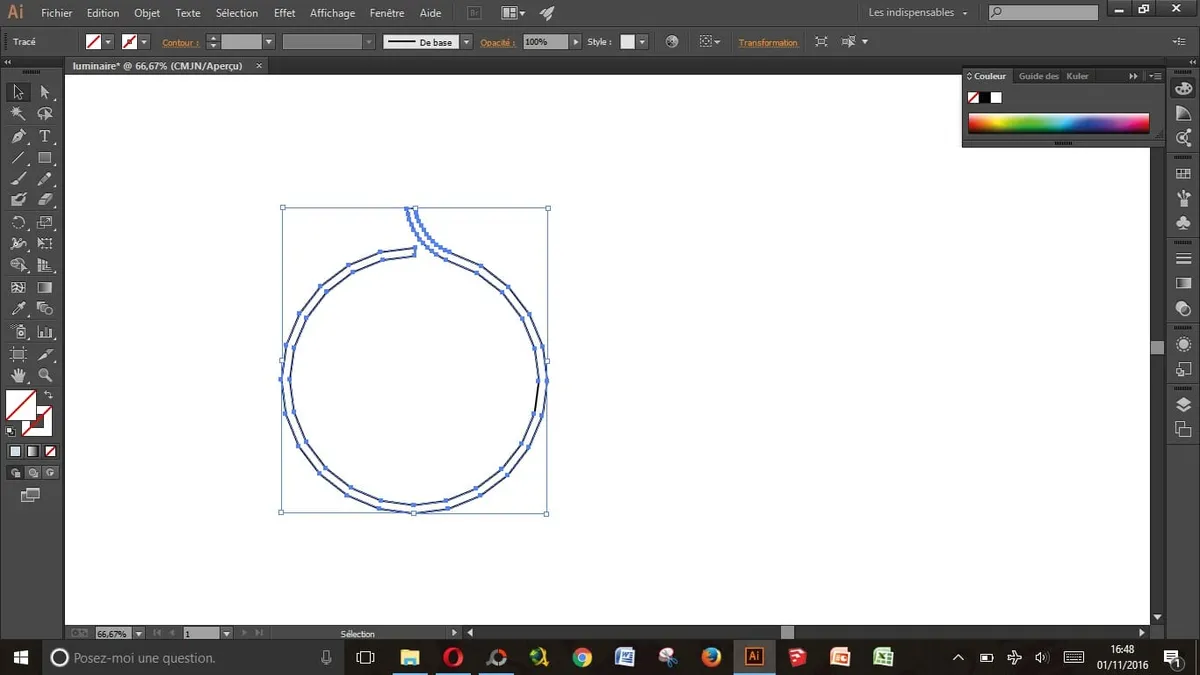The image size is (1200, 675).
Task: Open the Symbols panel icon in dock
Action: tap(1184, 222)
